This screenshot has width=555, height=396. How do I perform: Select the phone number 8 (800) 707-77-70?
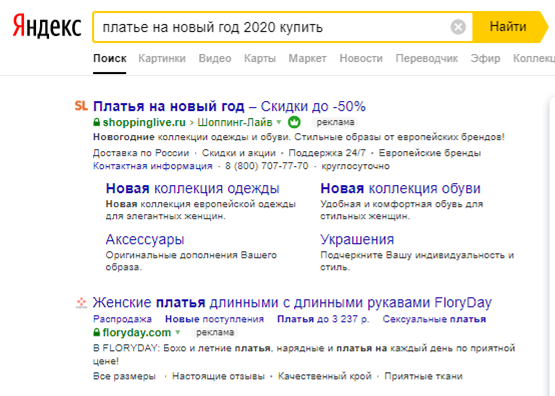pyautogui.click(x=267, y=166)
